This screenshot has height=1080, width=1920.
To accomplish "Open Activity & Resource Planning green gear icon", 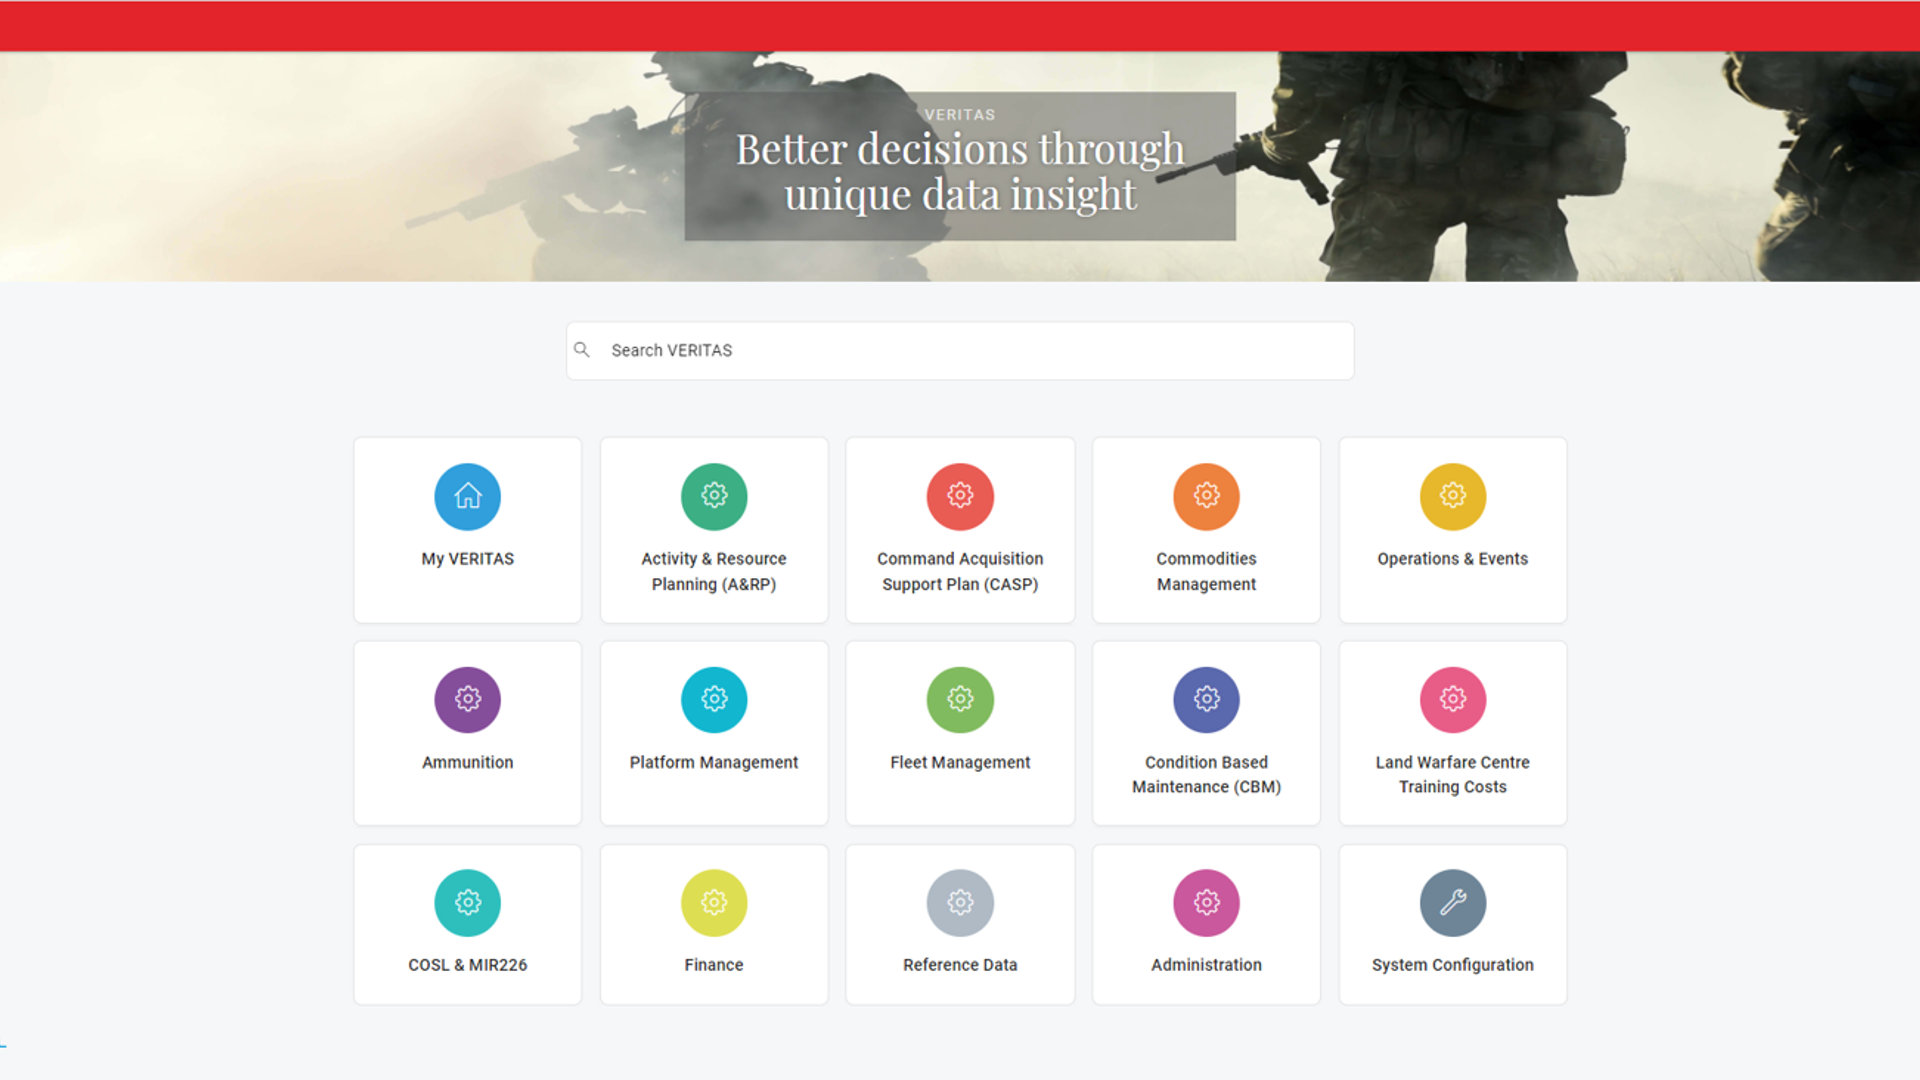I will tap(714, 496).
